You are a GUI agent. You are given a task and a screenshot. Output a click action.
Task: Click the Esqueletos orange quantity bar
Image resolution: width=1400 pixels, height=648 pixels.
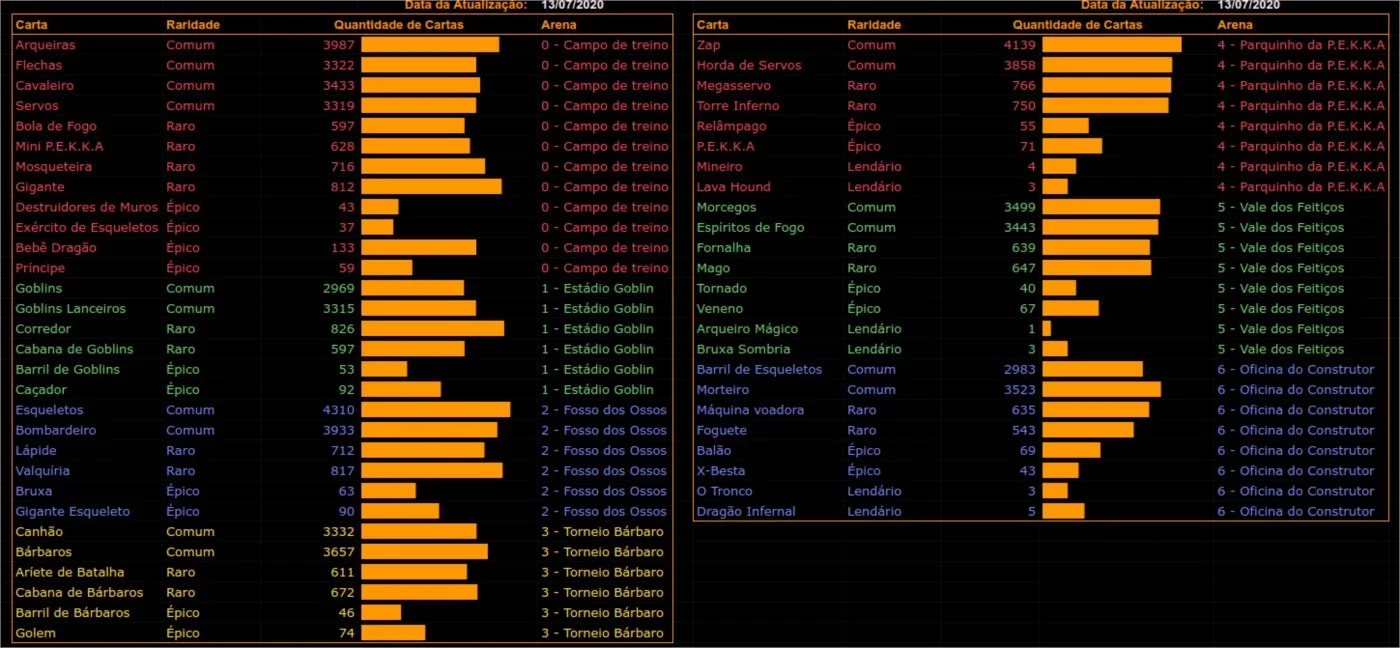click(435, 410)
